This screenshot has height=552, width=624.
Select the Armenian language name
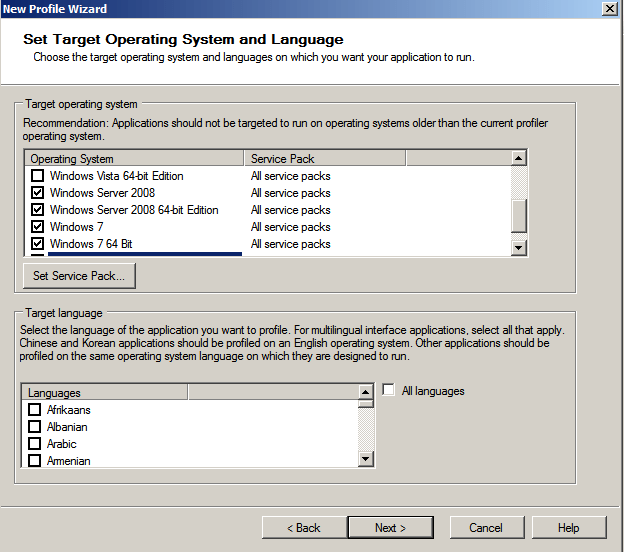[68, 460]
